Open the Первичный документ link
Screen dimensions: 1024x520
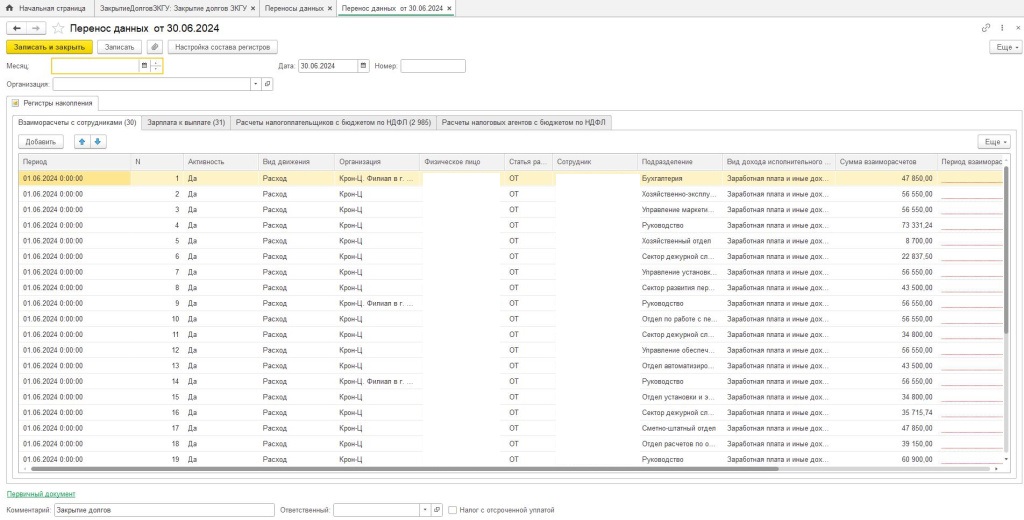coord(40,495)
